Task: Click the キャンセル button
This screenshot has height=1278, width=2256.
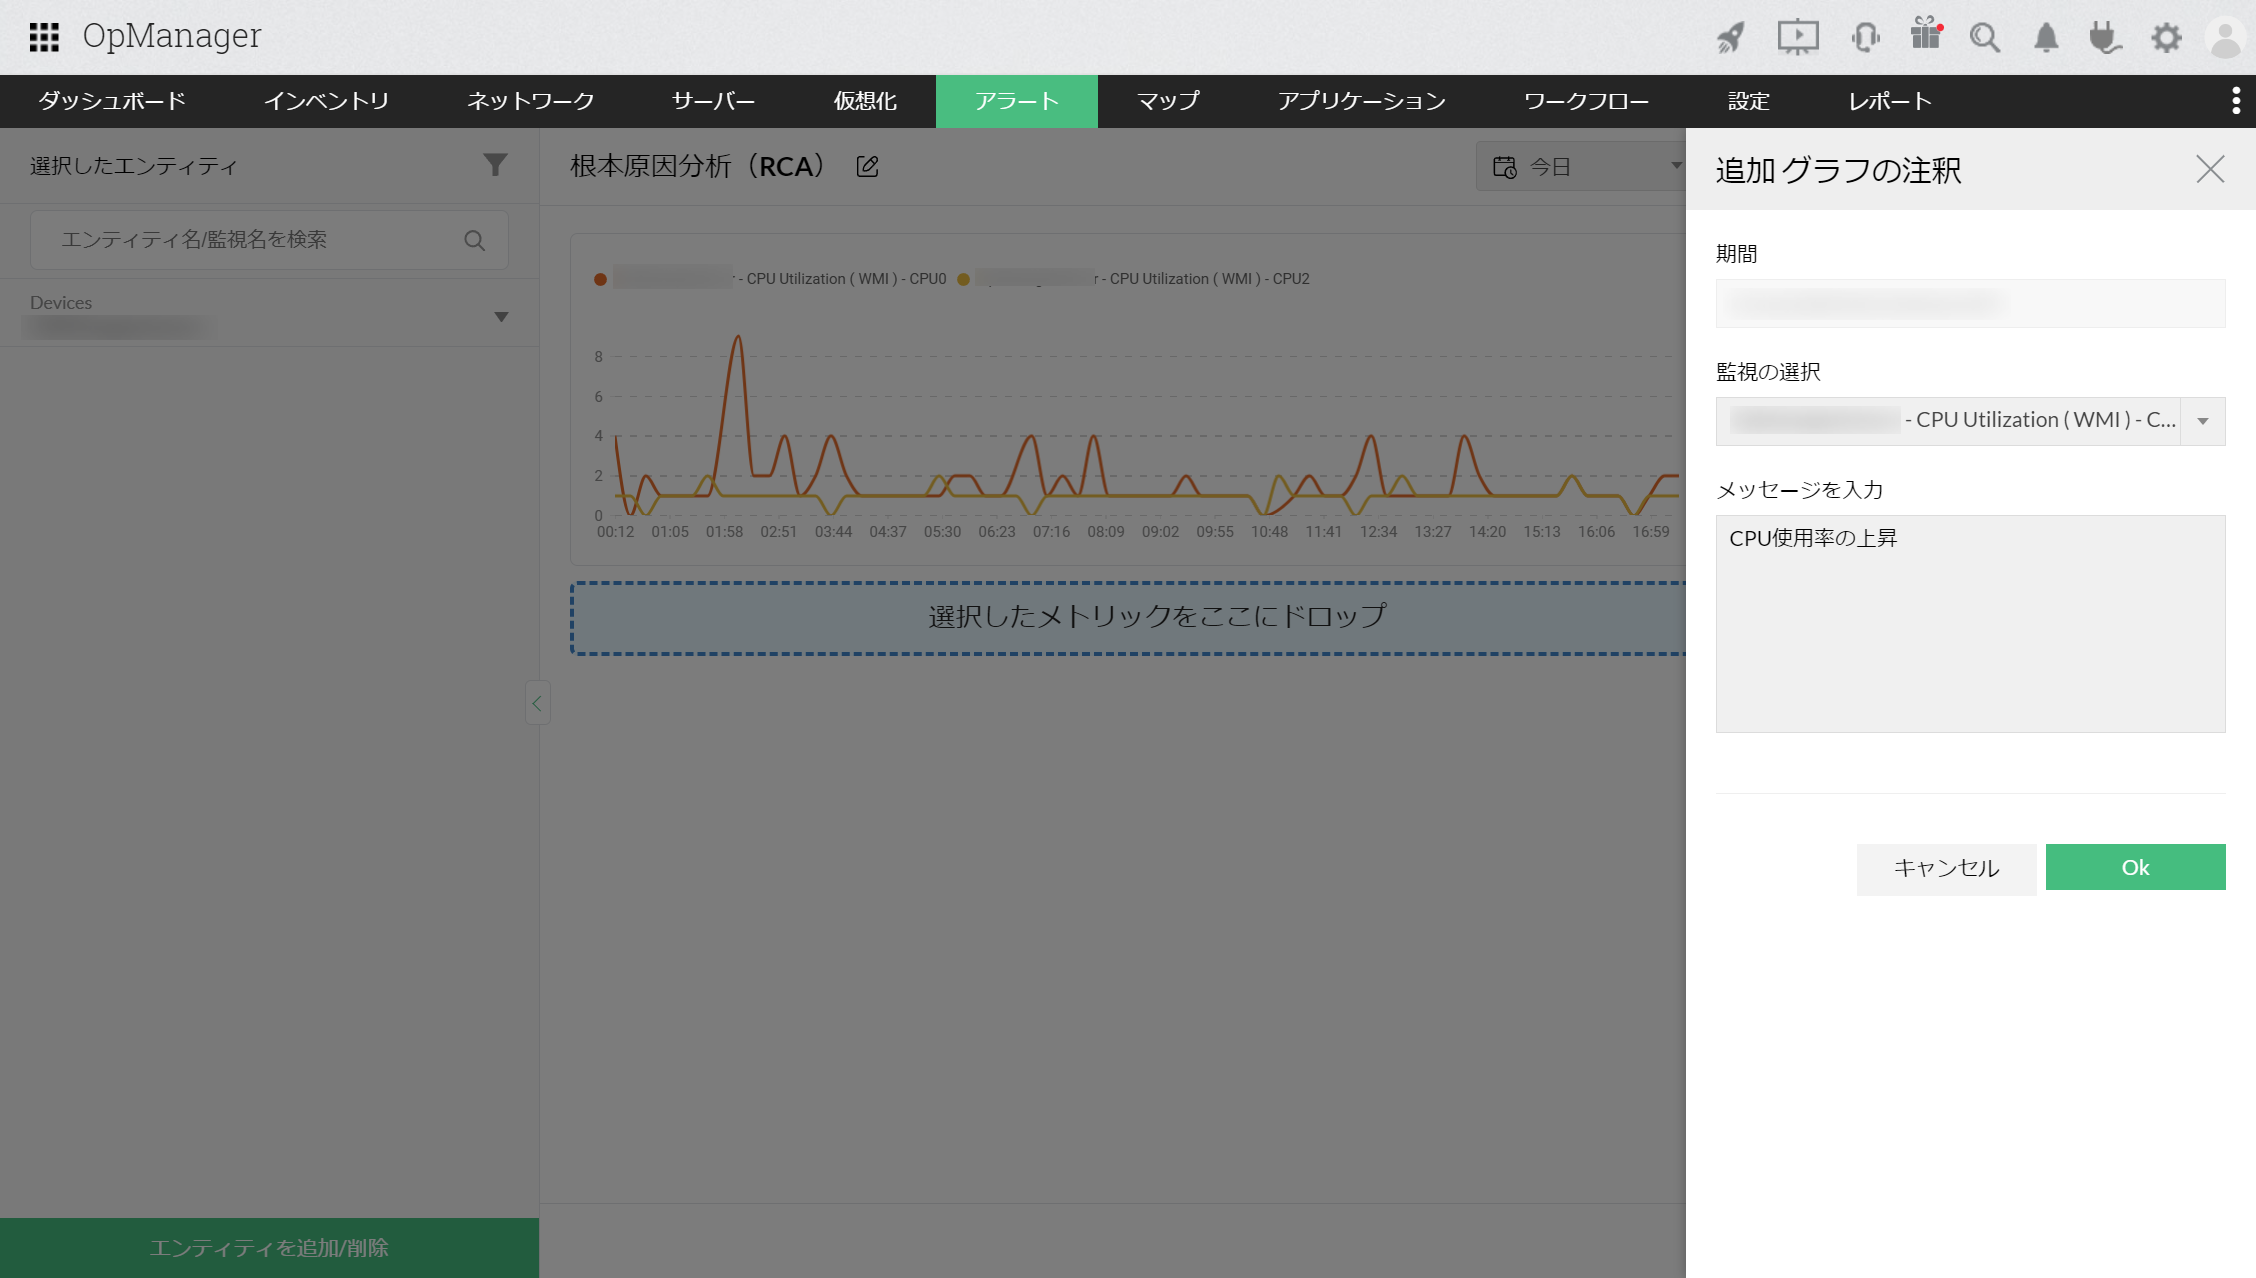Action: [x=1946, y=868]
